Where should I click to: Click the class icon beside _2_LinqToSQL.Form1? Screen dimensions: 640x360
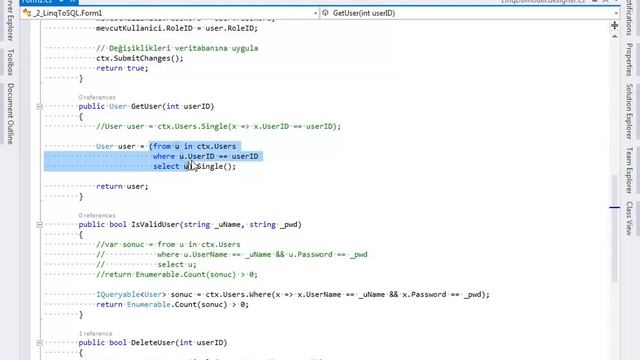point(27,13)
